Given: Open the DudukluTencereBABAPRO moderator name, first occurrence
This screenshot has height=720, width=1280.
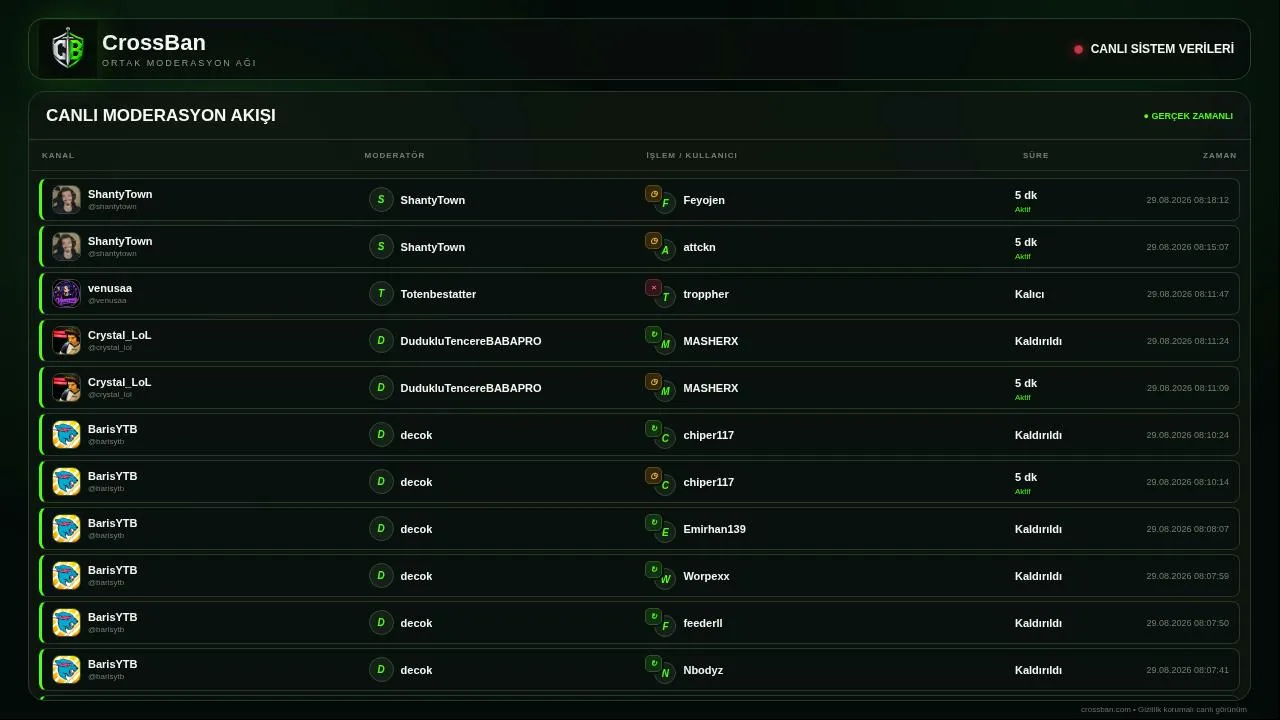Looking at the screenshot, I should 471,341.
